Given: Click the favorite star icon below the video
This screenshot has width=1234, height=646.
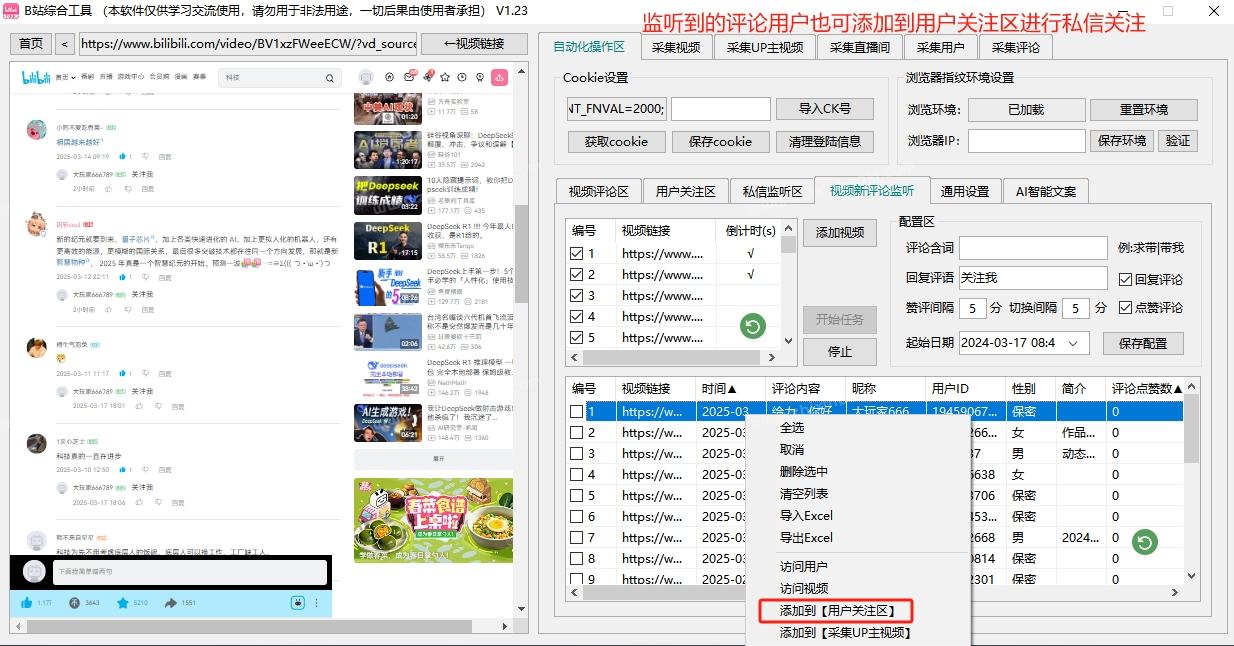Looking at the screenshot, I should [x=122, y=602].
